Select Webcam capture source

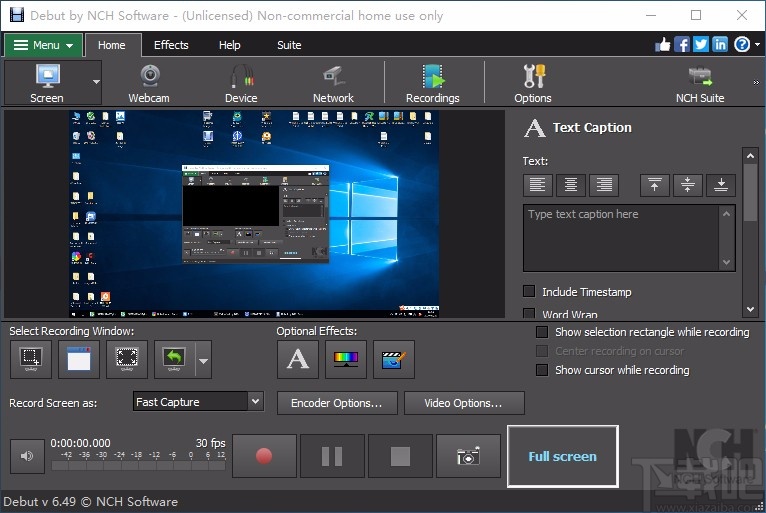click(149, 83)
